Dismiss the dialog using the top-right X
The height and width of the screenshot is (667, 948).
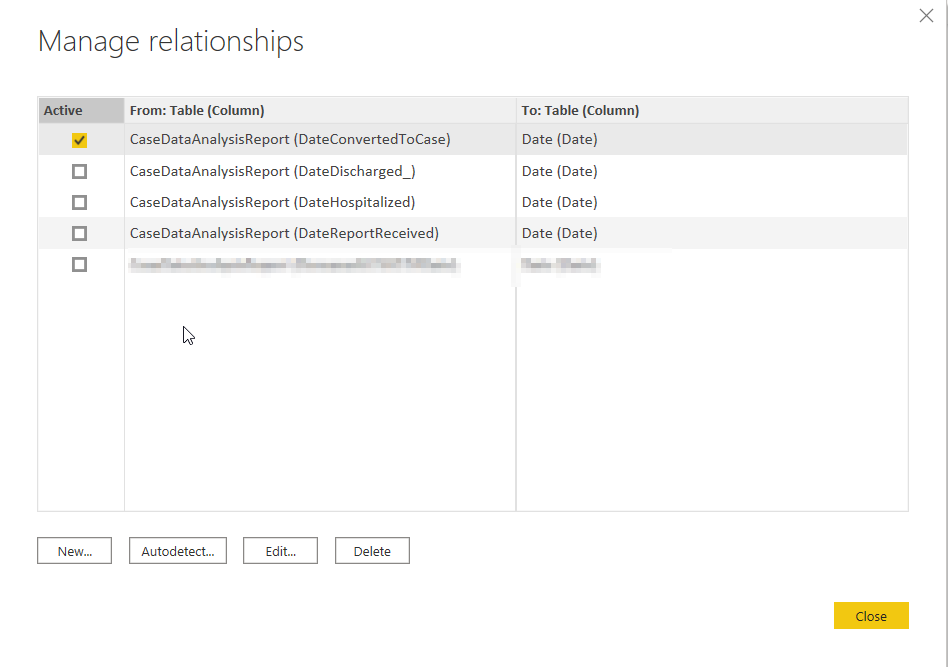coord(926,16)
